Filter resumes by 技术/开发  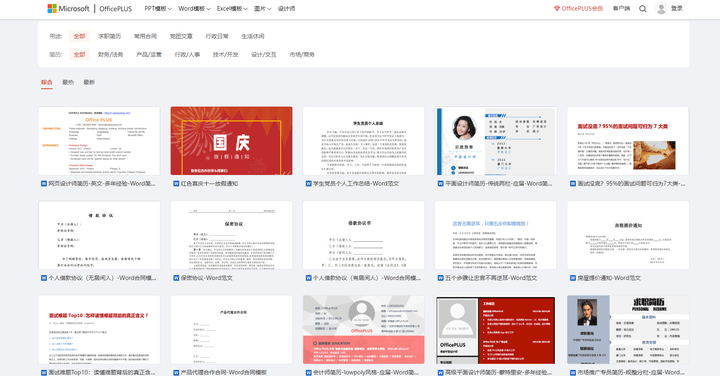pos(225,55)
